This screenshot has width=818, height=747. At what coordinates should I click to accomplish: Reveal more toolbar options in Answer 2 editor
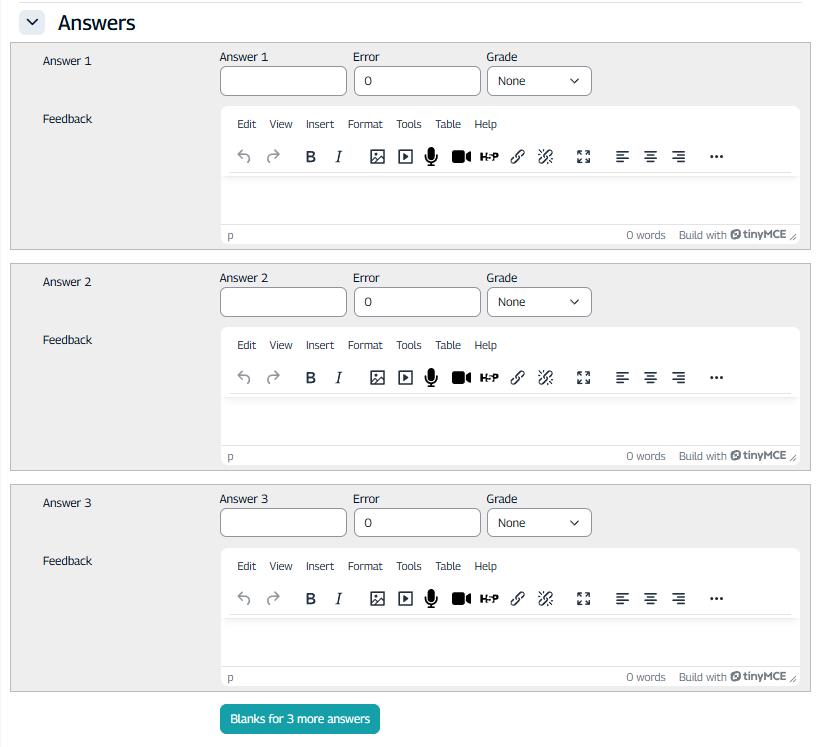pos(715,378)
